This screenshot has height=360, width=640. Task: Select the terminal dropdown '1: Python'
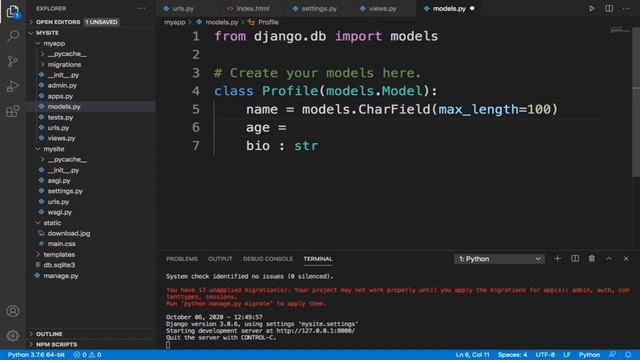coord(499,259)
